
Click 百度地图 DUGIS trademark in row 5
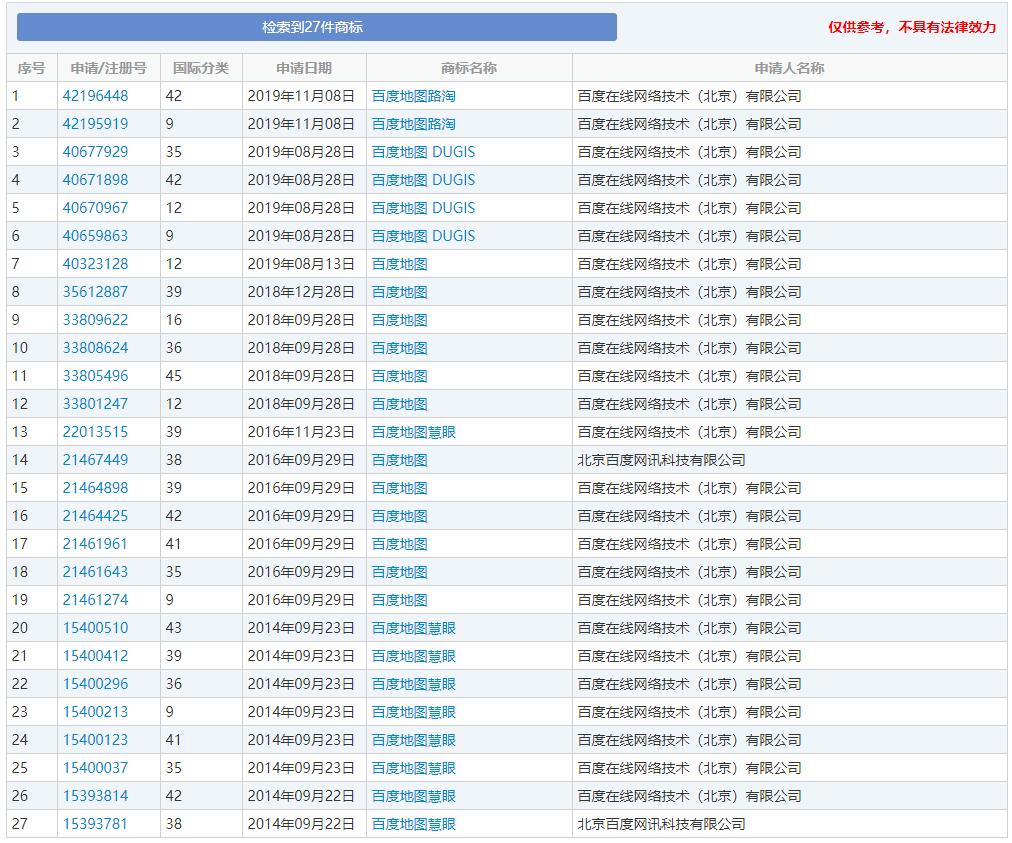point(423,208)
